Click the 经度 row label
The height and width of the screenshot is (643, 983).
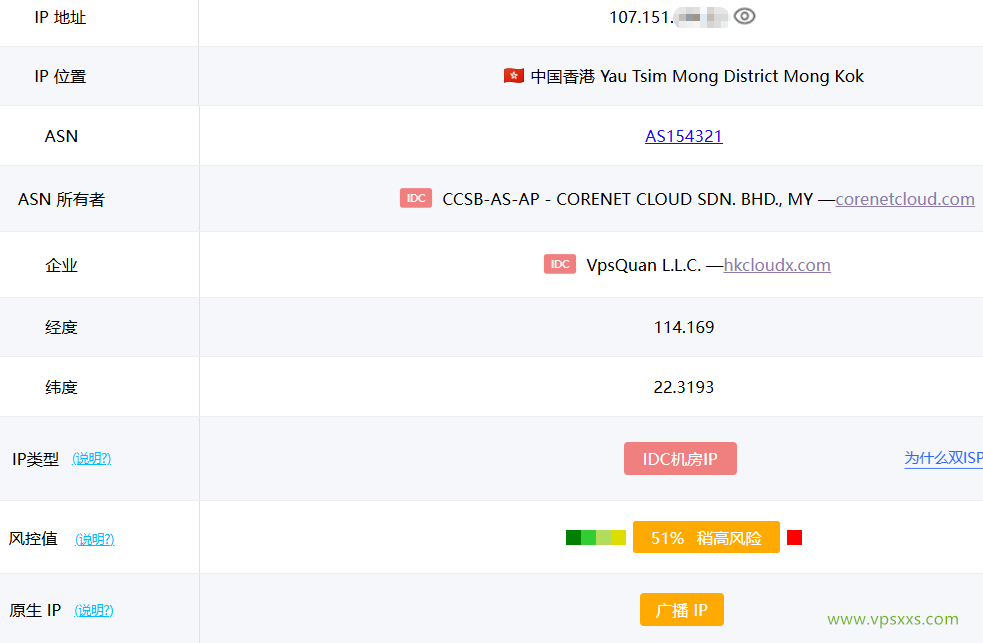coord(61,327)
